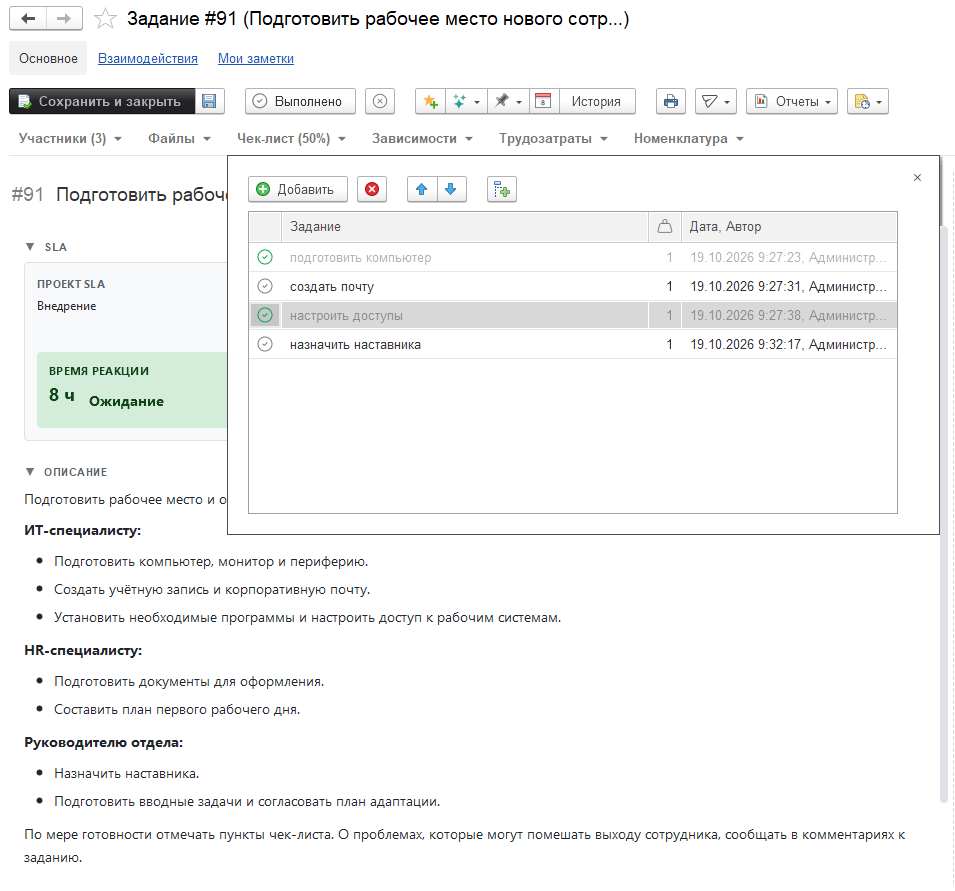955x891 pixels.
Task: Collapse the ОПИСАНИЕ section
Action: click(x=30, y=472)
